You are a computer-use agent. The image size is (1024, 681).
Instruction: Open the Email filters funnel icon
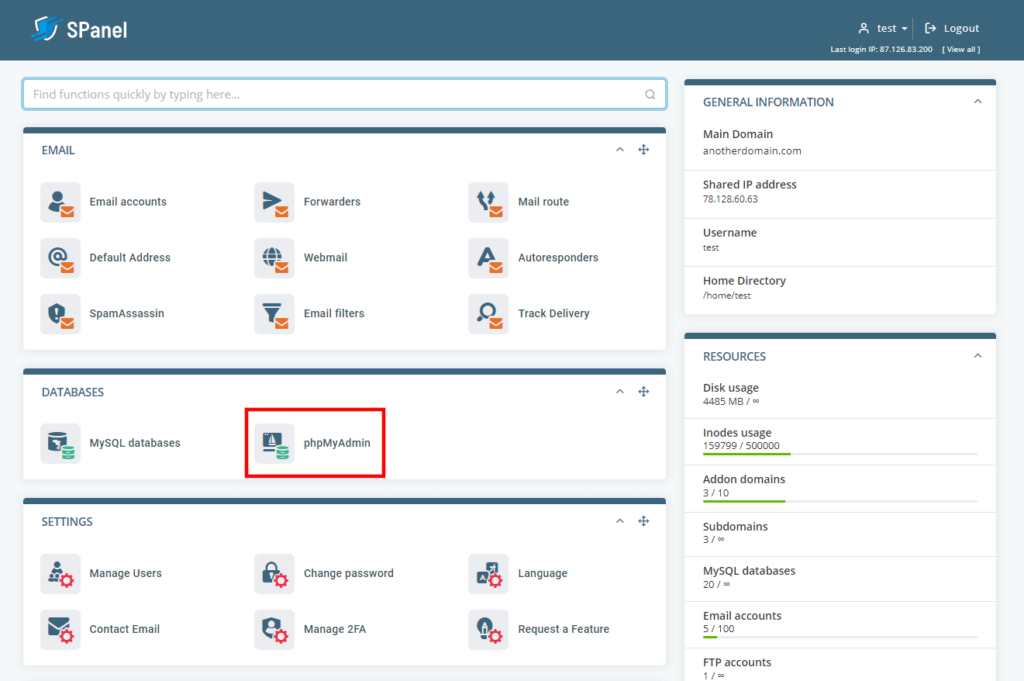[274, 314]
